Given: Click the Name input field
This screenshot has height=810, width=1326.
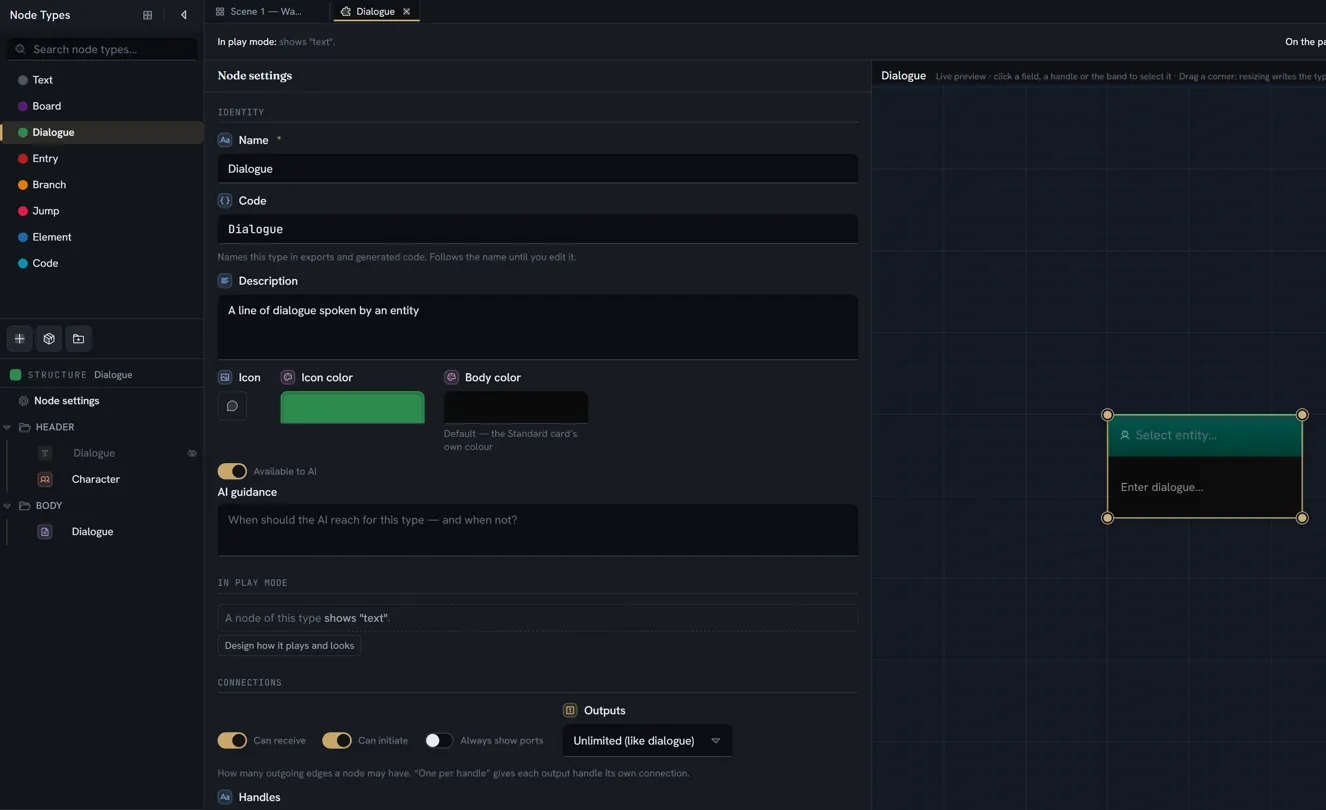Looking at the screenshot, I should [538, 168].
